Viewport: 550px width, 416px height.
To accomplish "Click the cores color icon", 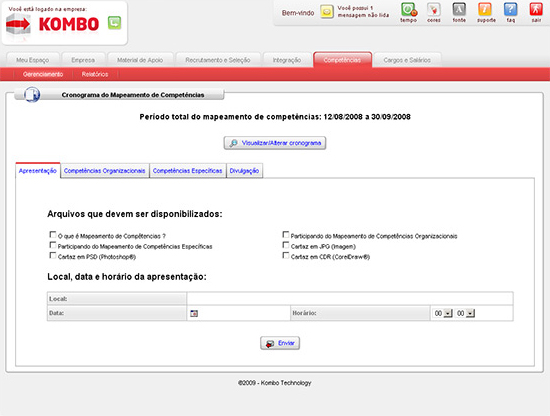I will click(x=434, y=9).
